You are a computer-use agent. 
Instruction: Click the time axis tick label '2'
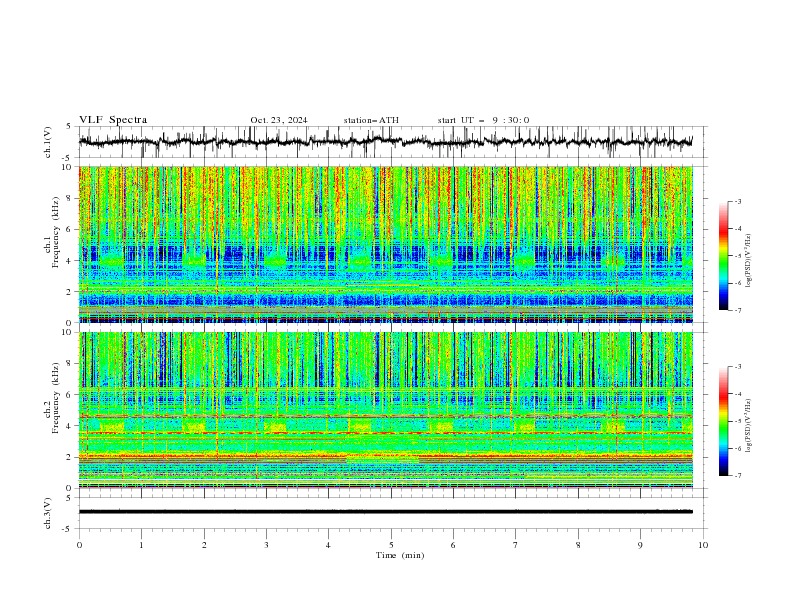pyautogui.click(x=204, y=545)
